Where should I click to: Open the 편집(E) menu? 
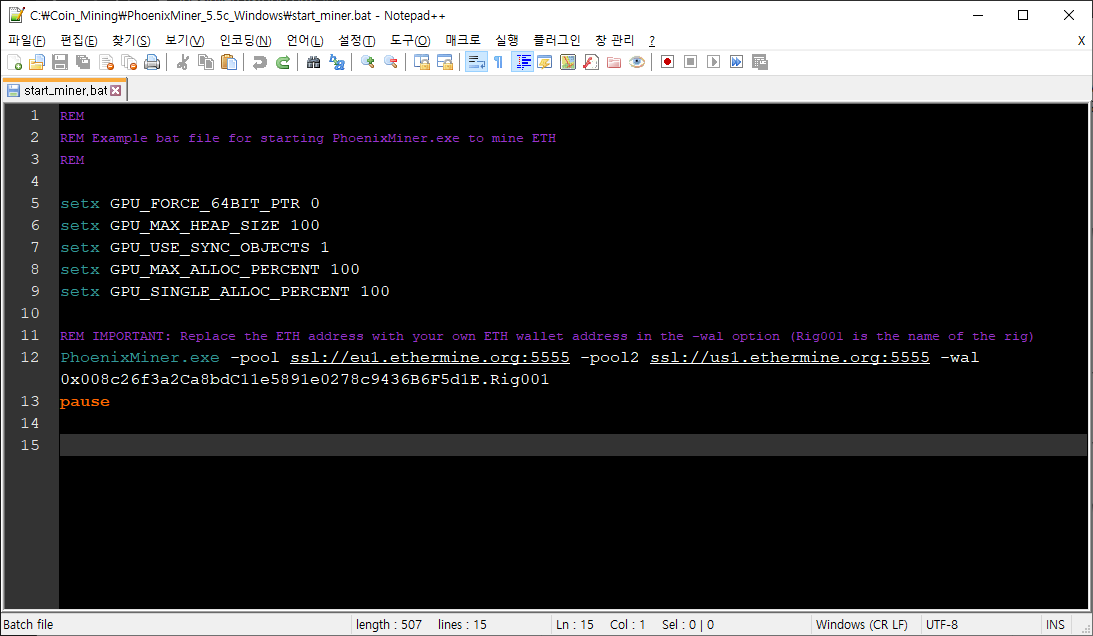click(x=79, y=40)
